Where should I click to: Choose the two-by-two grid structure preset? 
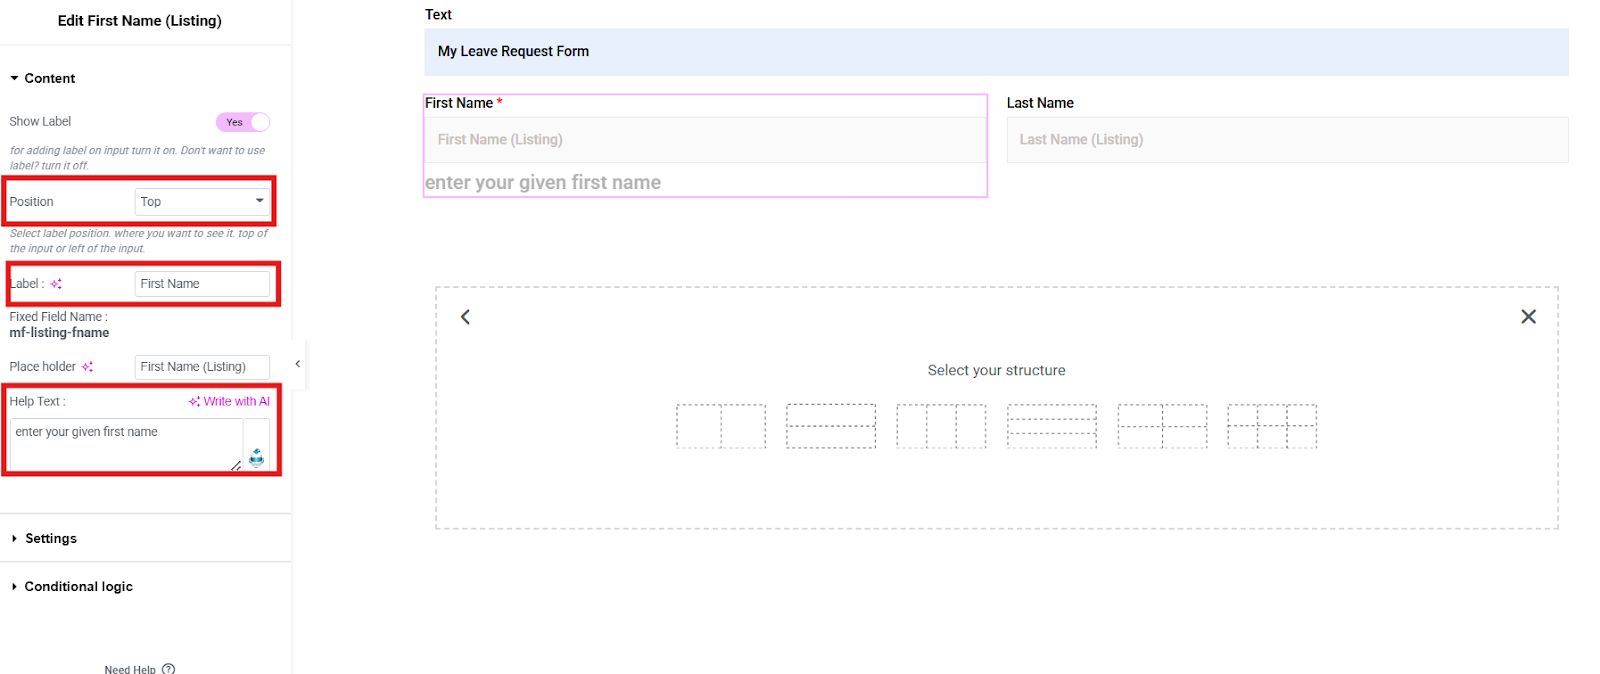1162,426
